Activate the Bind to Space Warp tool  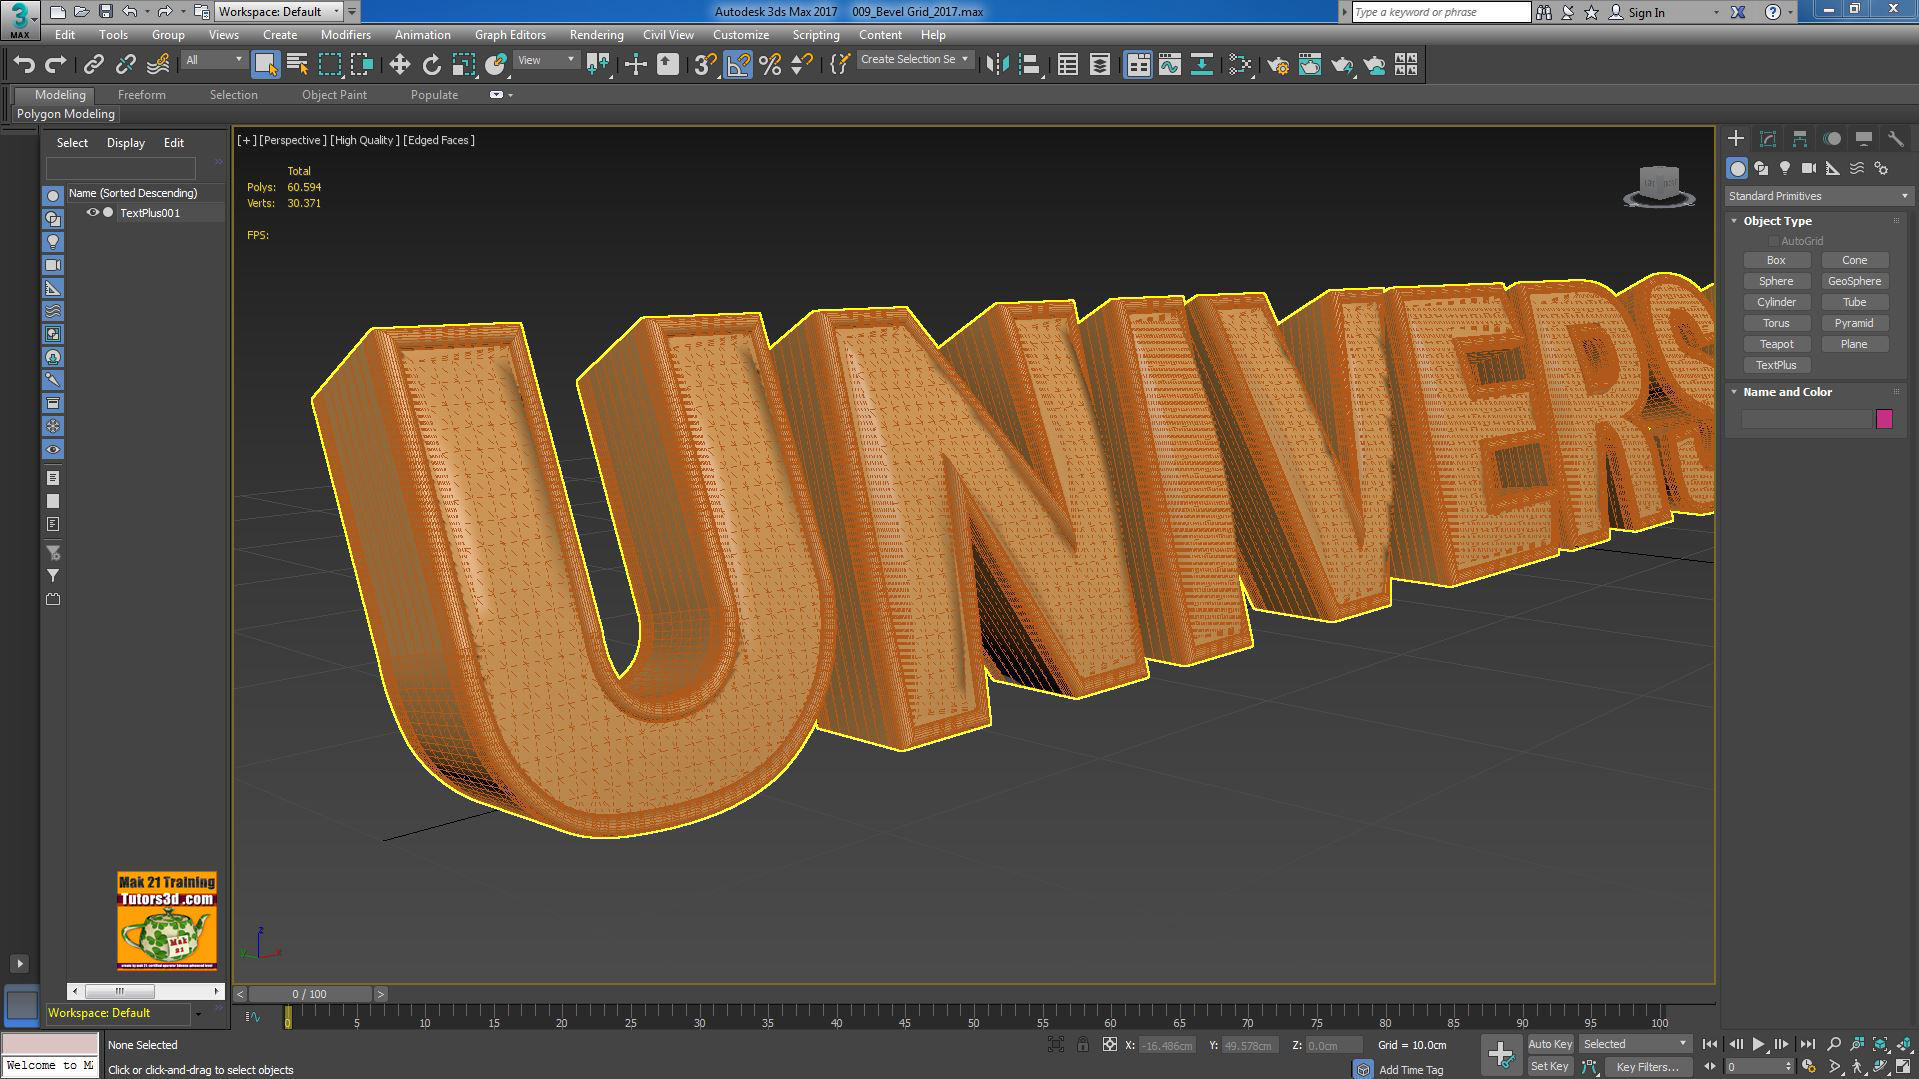pyautogui.click(x=158, y=65)
